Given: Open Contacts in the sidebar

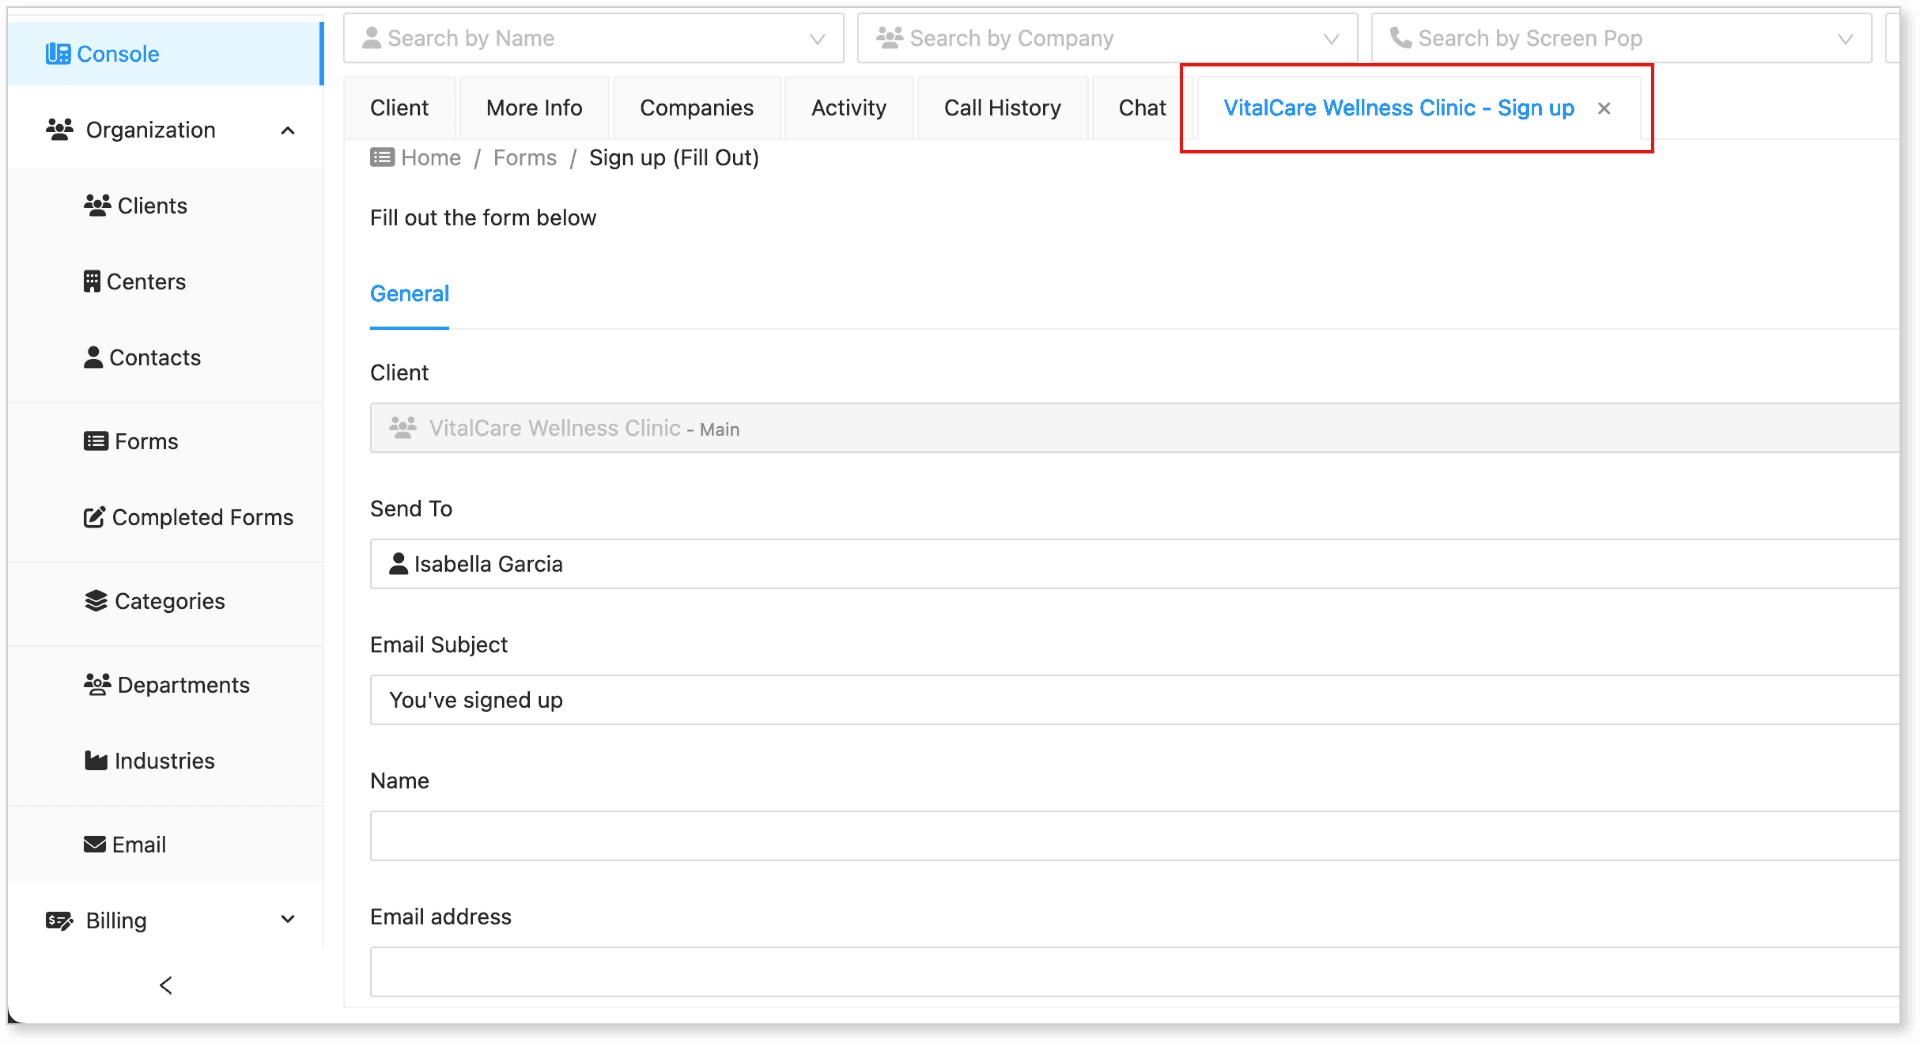Looking at the screenshot, I should (165, 358).
